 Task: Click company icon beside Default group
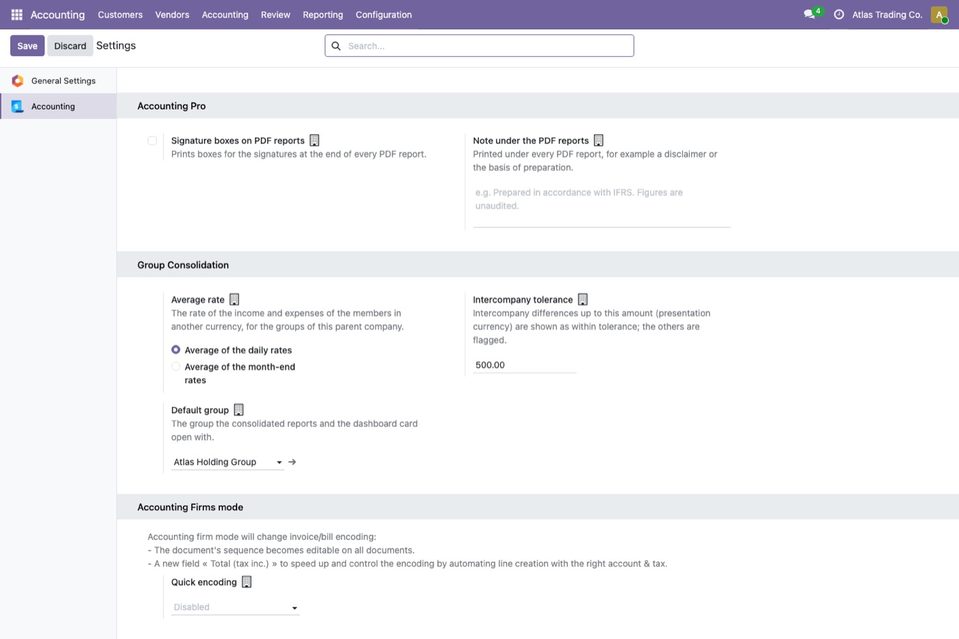pyautogui.click(x=239, y=410)
